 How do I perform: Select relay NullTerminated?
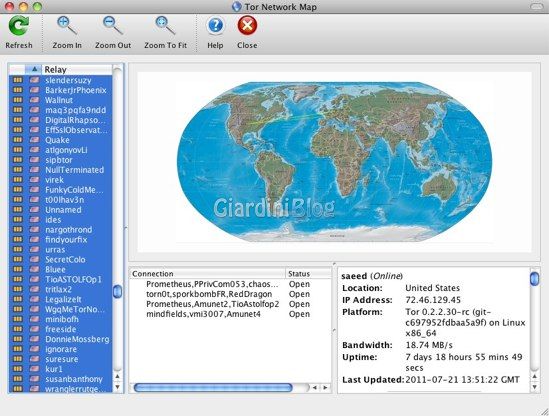(x=75, y=170)
